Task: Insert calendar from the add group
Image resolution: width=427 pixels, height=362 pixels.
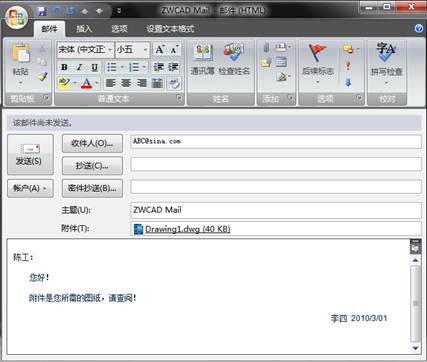Action: (x=281, y=62)
